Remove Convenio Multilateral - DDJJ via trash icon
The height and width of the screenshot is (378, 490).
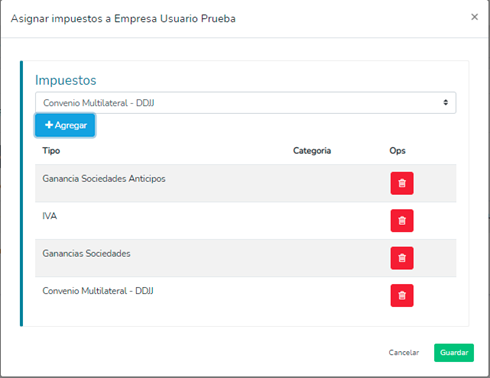402,295
